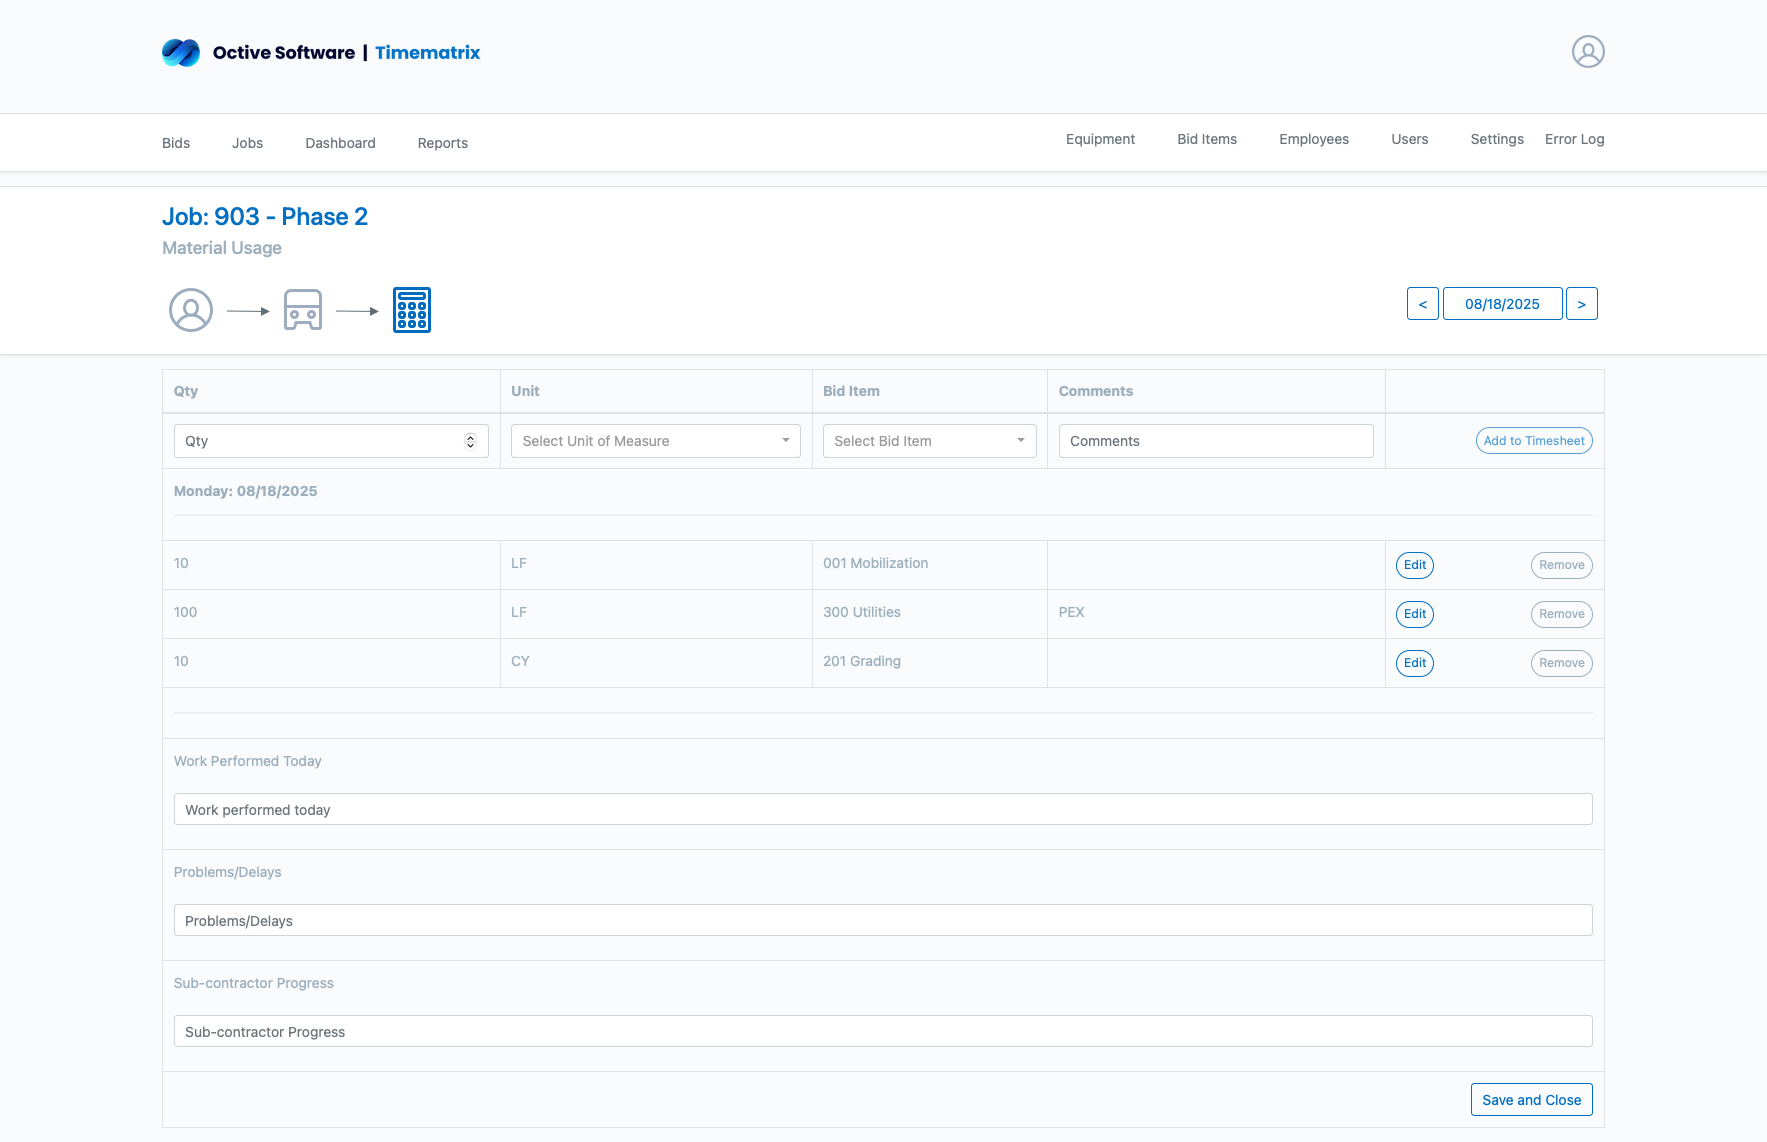Edit the 001 Mobilization row
Screen dimensions: 1767x1142
point(1414,565)
